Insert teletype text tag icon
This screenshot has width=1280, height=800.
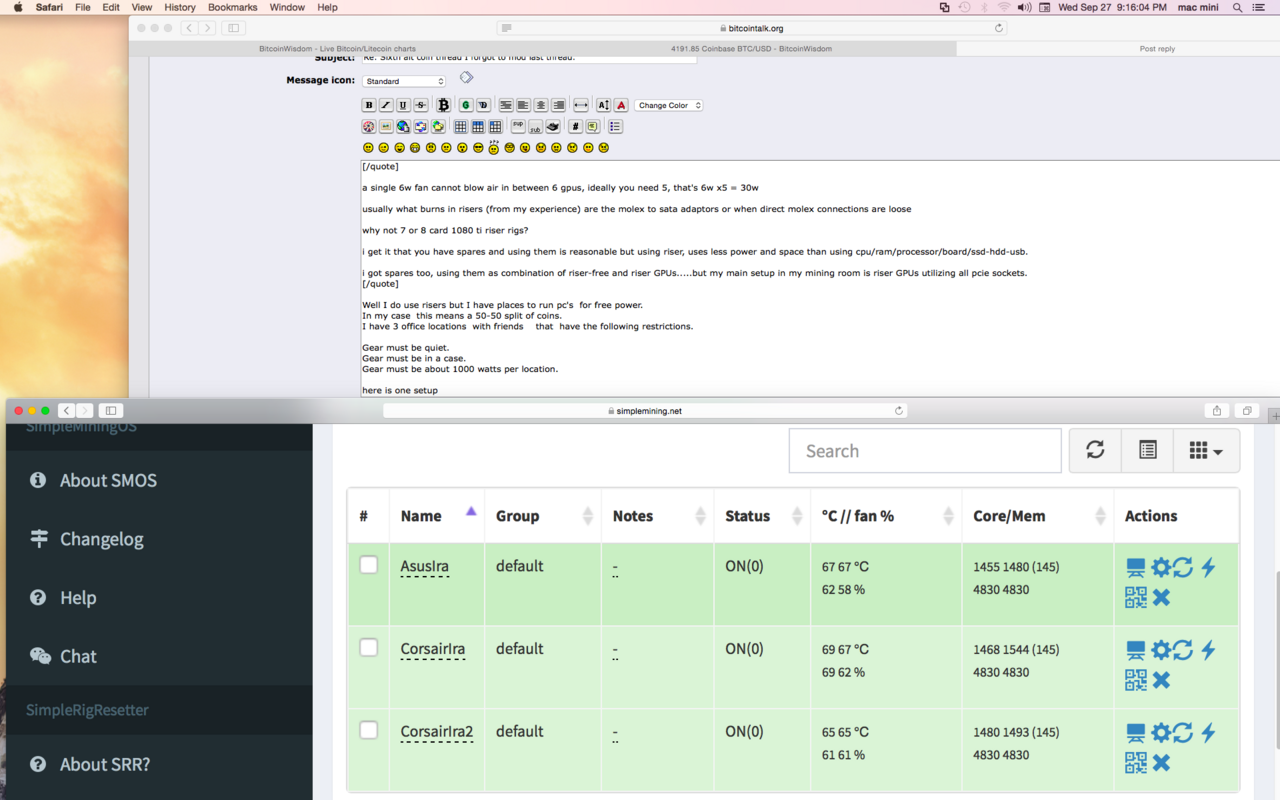point(552,127)
